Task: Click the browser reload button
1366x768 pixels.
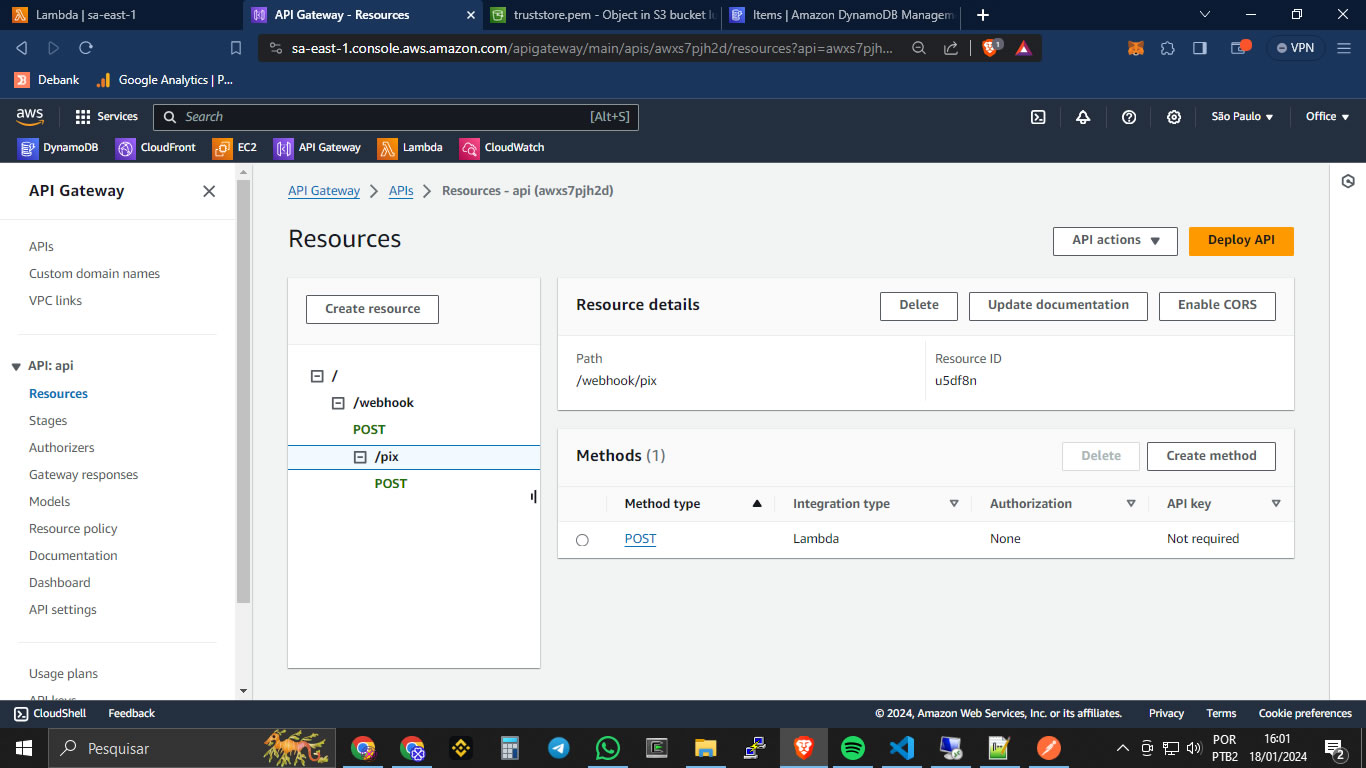Action: click(x=86, y=48)
